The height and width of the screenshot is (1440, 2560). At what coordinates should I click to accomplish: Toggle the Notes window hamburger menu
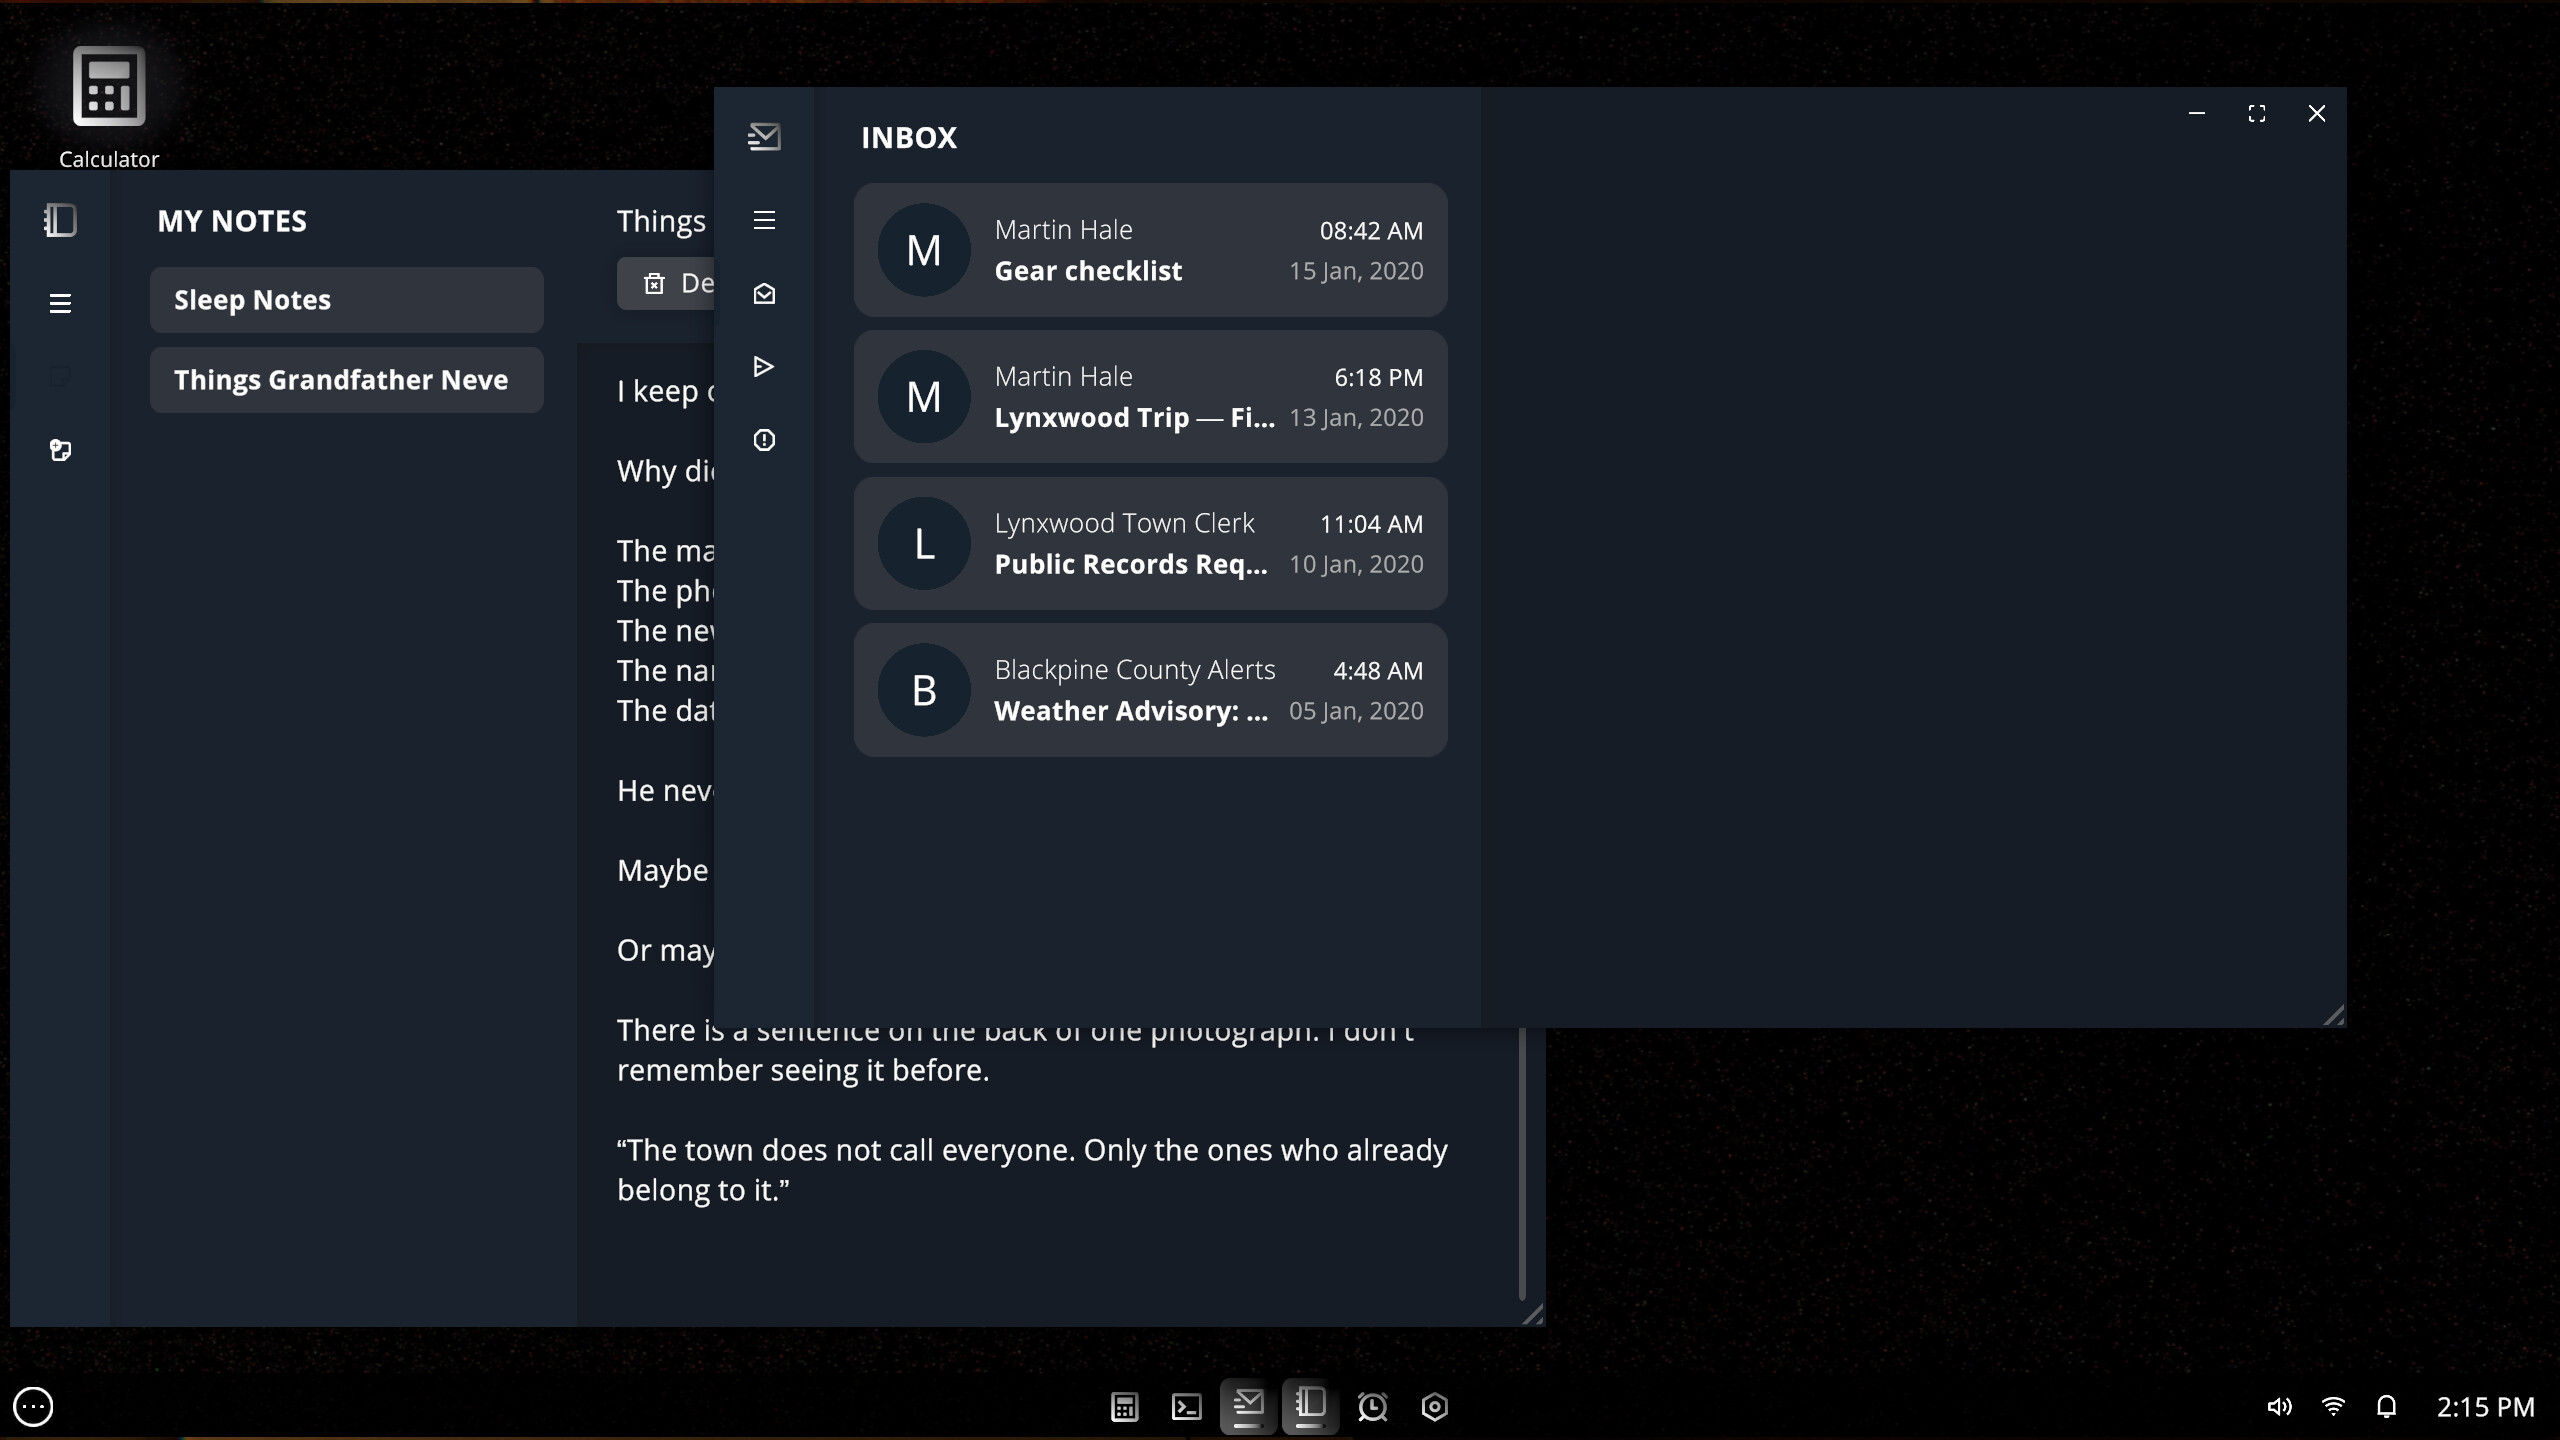click(x=60, y=303)
